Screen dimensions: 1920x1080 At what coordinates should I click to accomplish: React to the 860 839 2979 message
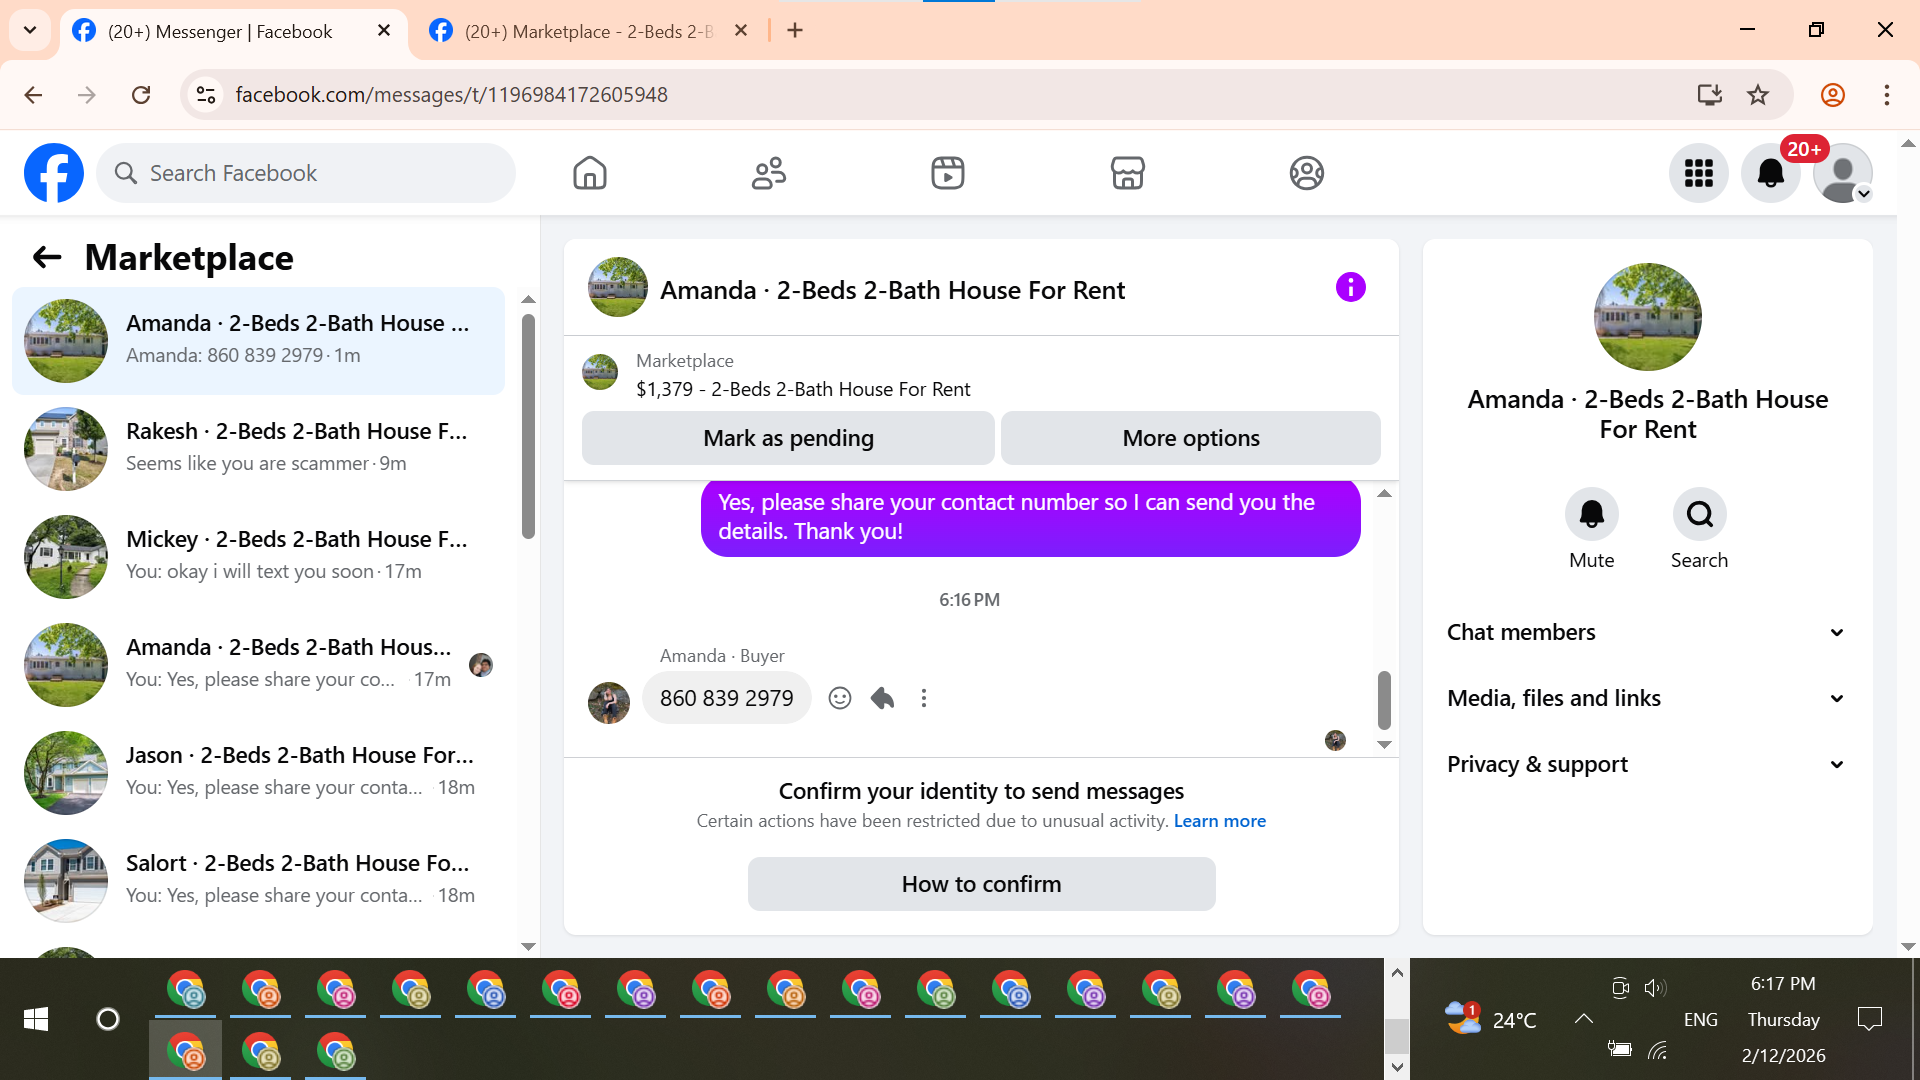[840, 698]
